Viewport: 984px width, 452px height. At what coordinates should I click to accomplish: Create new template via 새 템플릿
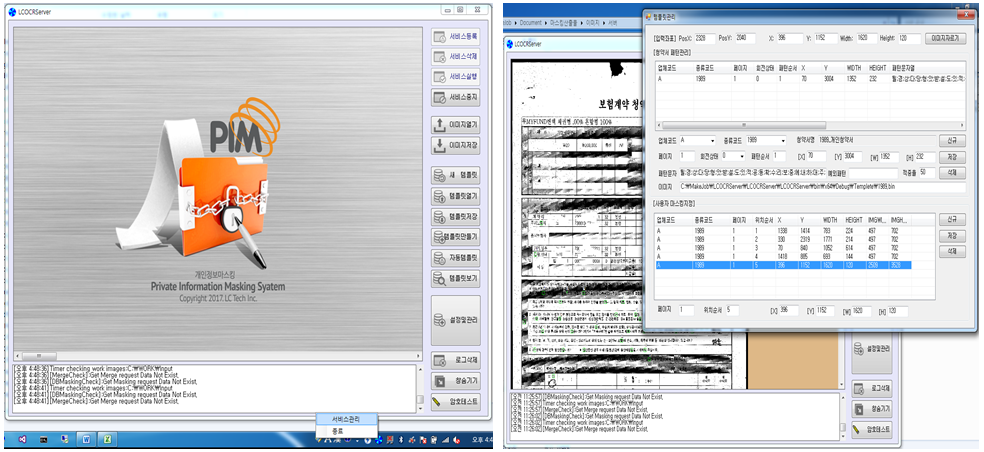456,175
